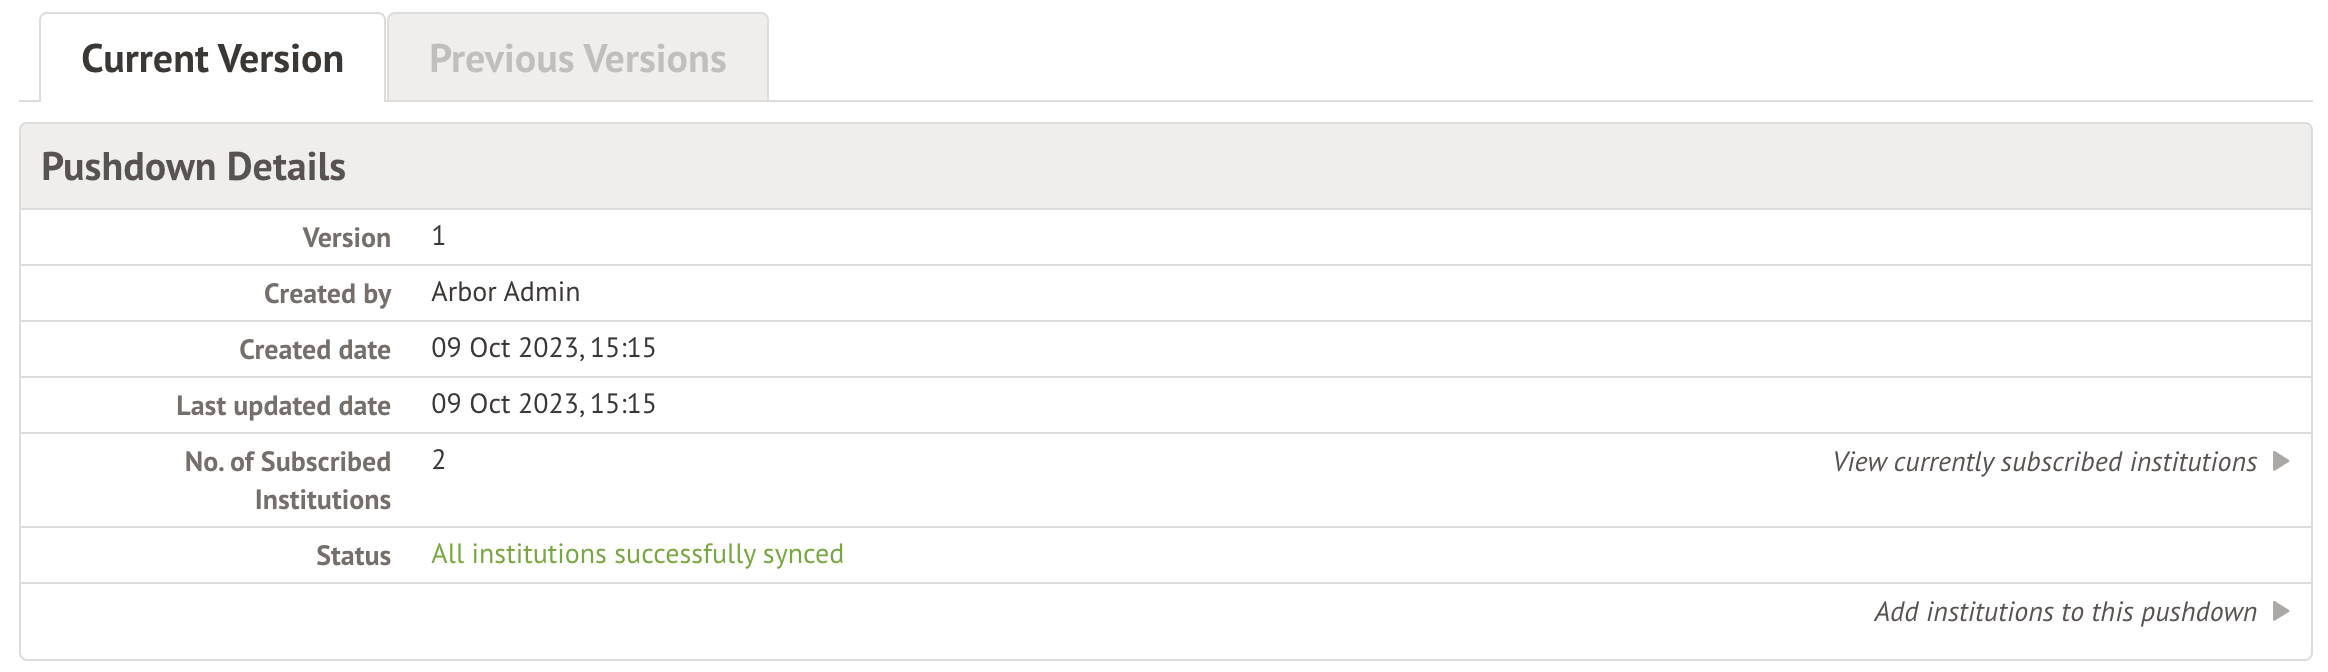2328x672 pixels.
Task: Click the Status field label
Action: [x=353, y=556]
